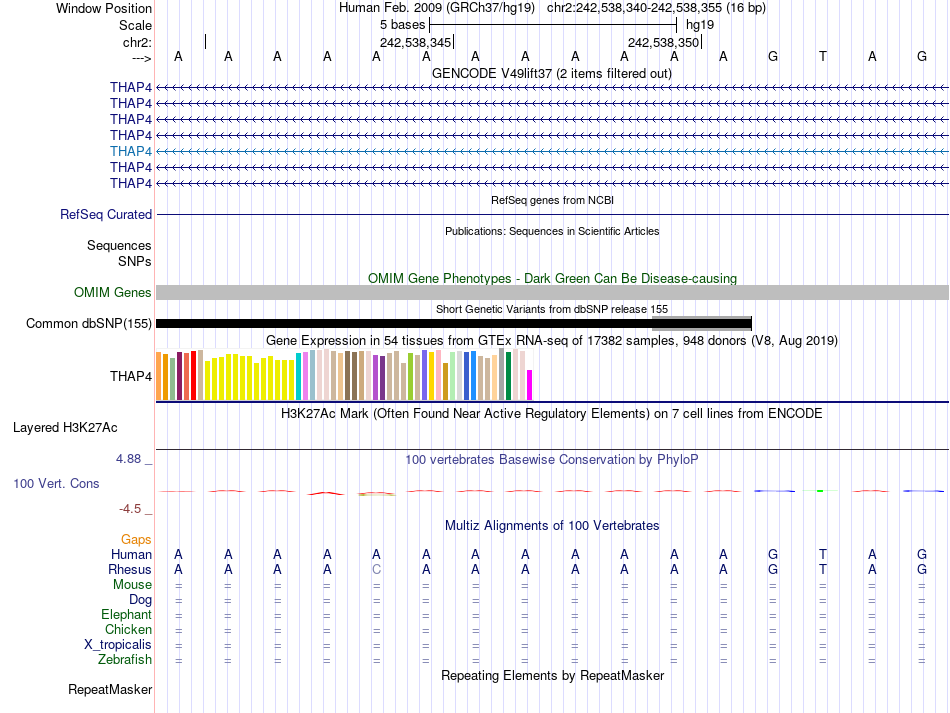Screen dimensions: 950x713
Task: Open the OMIM Genes track label
Action: pos(113,293)
